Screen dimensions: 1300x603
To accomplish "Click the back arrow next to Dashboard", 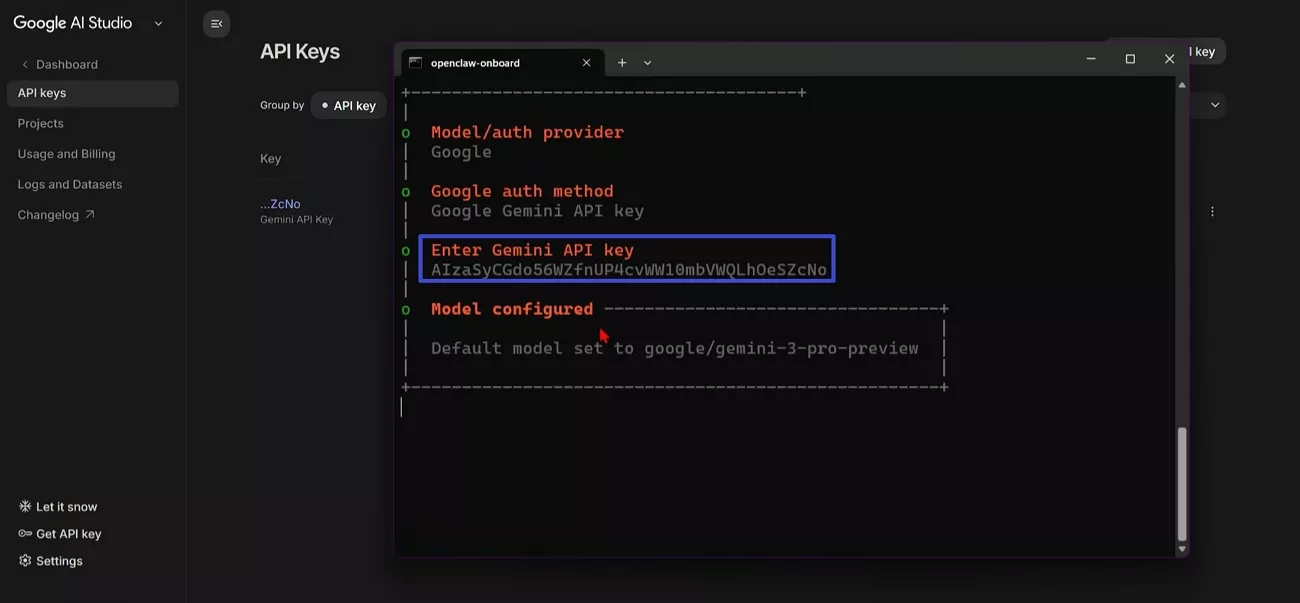I will pyautogui.click(x=25, y=65).
